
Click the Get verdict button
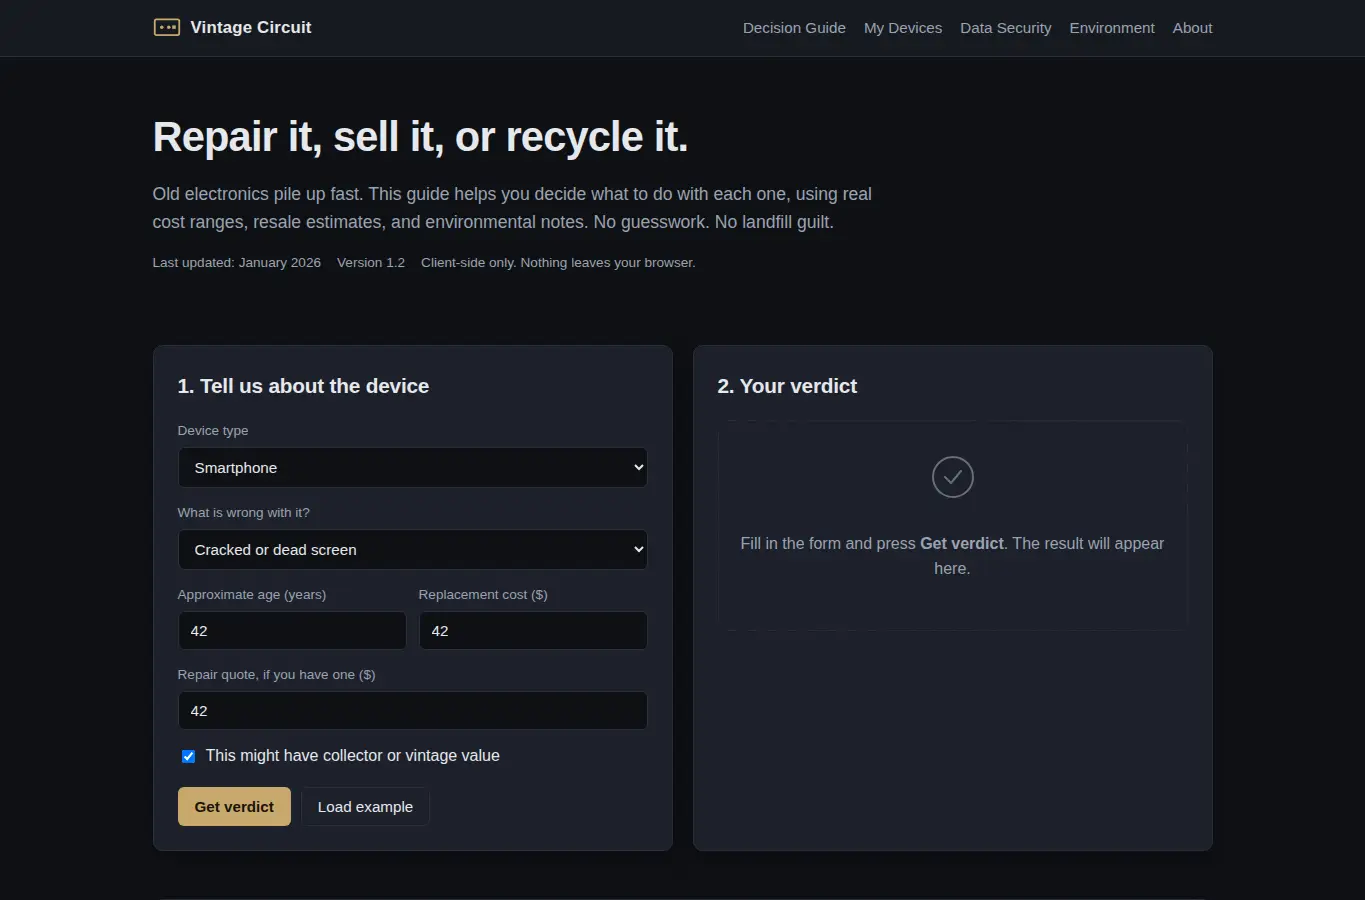[x=234, y=806]
